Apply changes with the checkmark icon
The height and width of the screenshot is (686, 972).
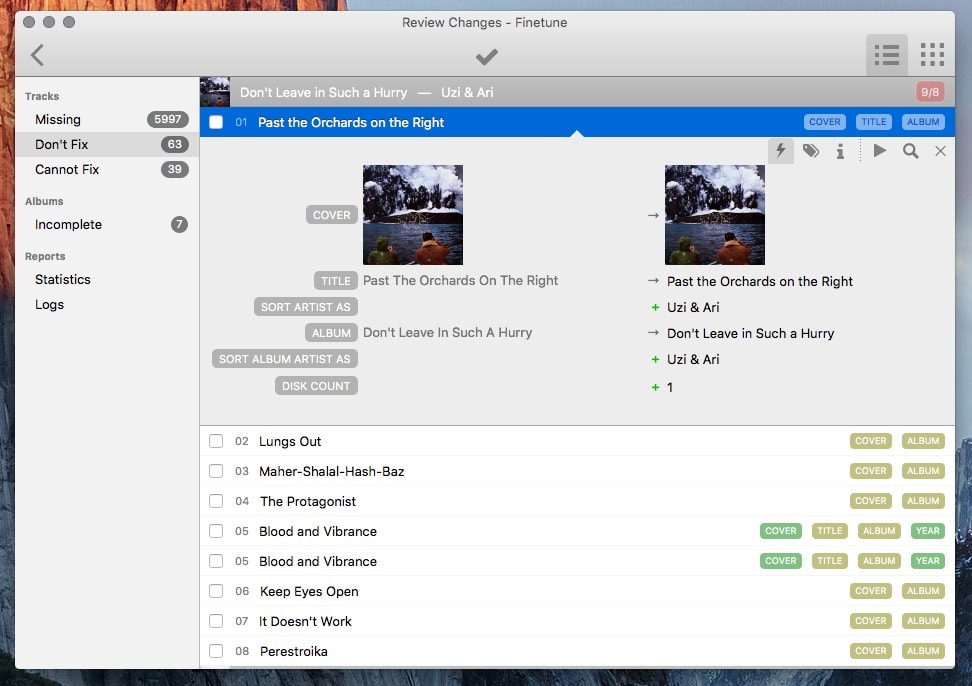(x=487, y=56)
